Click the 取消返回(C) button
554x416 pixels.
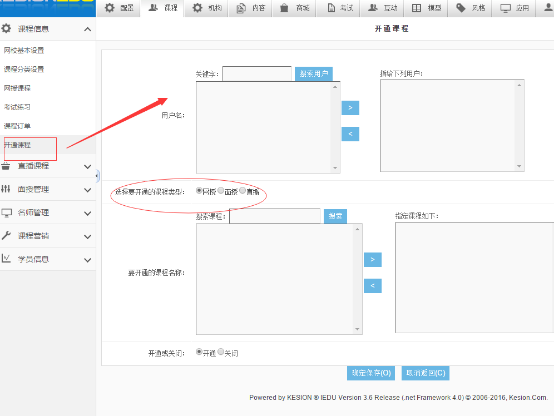click(425, 373)
